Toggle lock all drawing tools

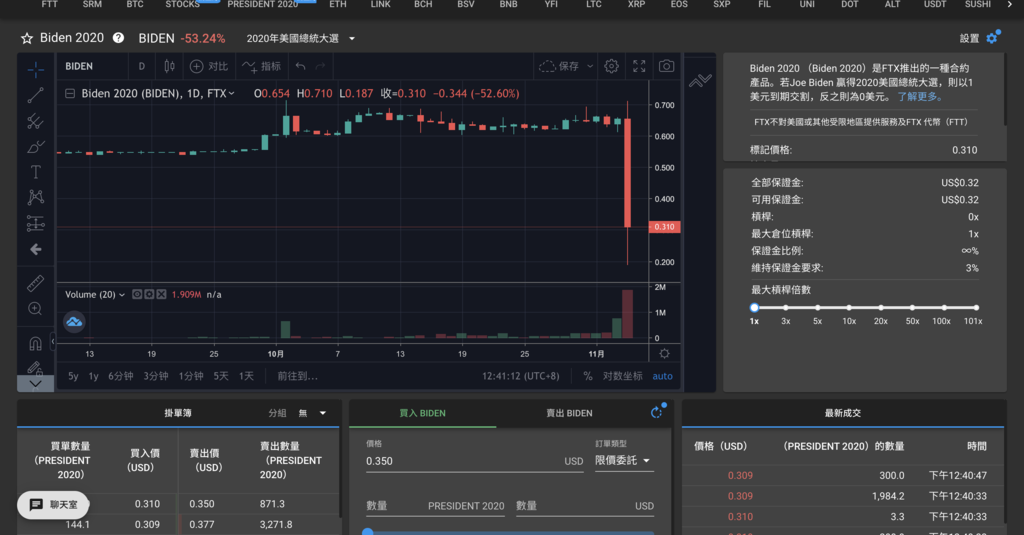tap(35, 368)
